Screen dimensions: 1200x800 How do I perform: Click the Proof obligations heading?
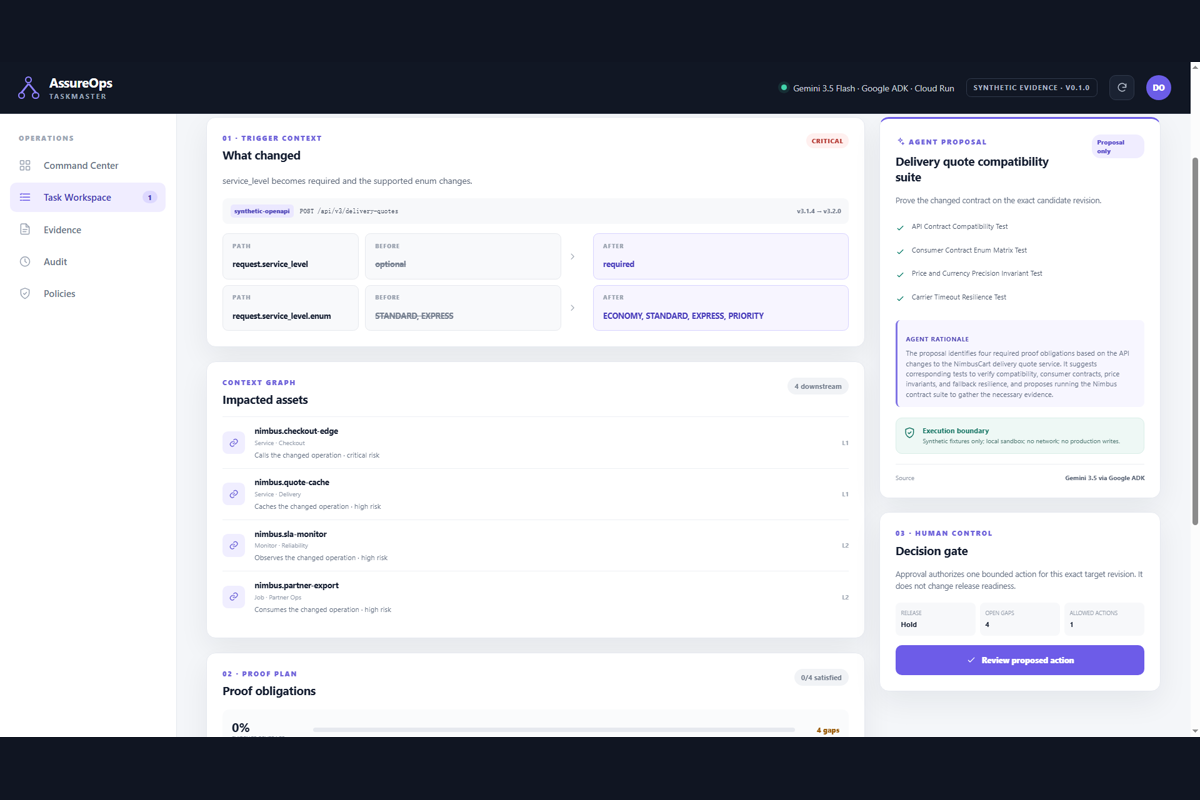269,691
